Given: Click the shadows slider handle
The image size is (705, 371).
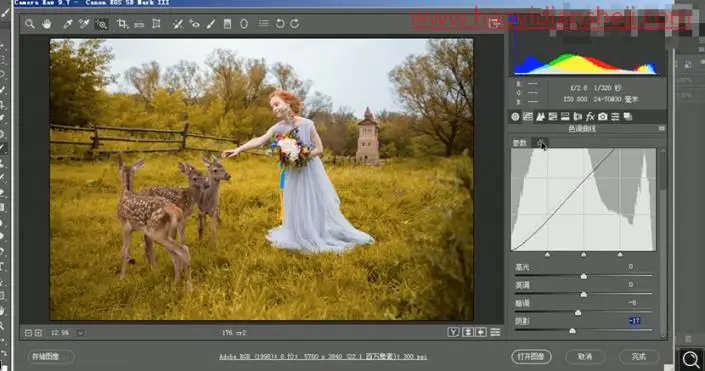Looking at the screenshot, I should point(572,331).
